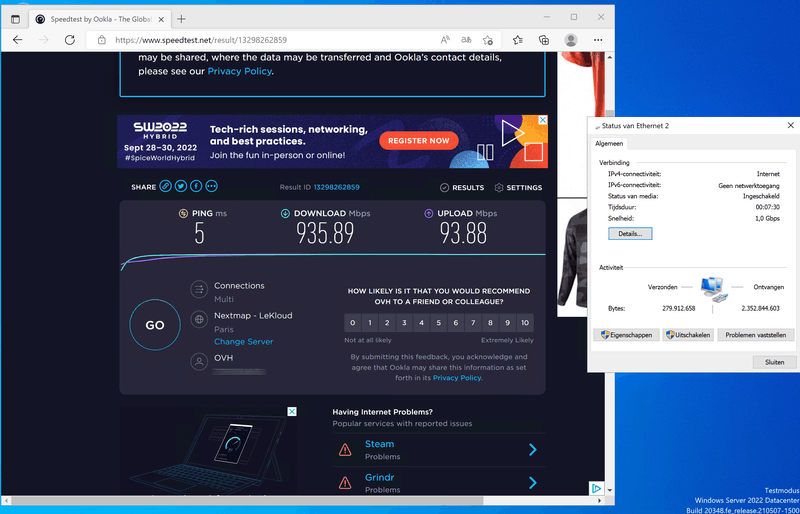The height and width of the screenshot is (514, 800).
Task: Click the OVH provider person icon
Action: tap(199, 361)
